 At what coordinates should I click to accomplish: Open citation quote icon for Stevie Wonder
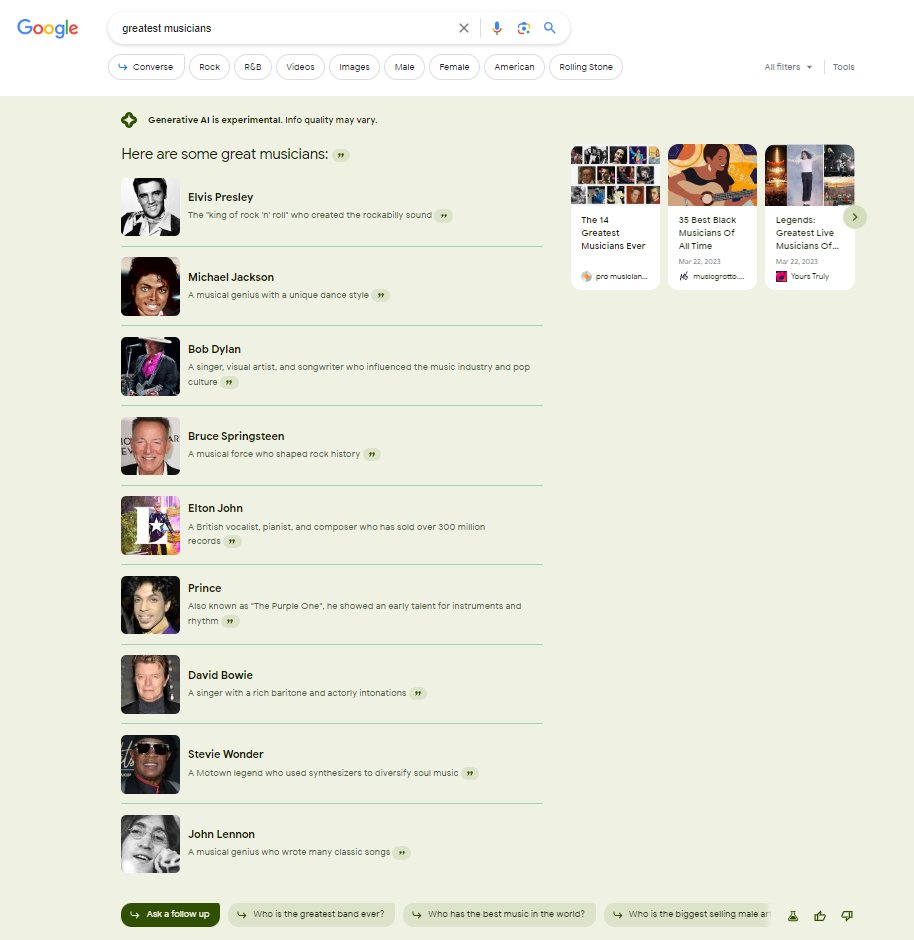[x=470, y=773]
